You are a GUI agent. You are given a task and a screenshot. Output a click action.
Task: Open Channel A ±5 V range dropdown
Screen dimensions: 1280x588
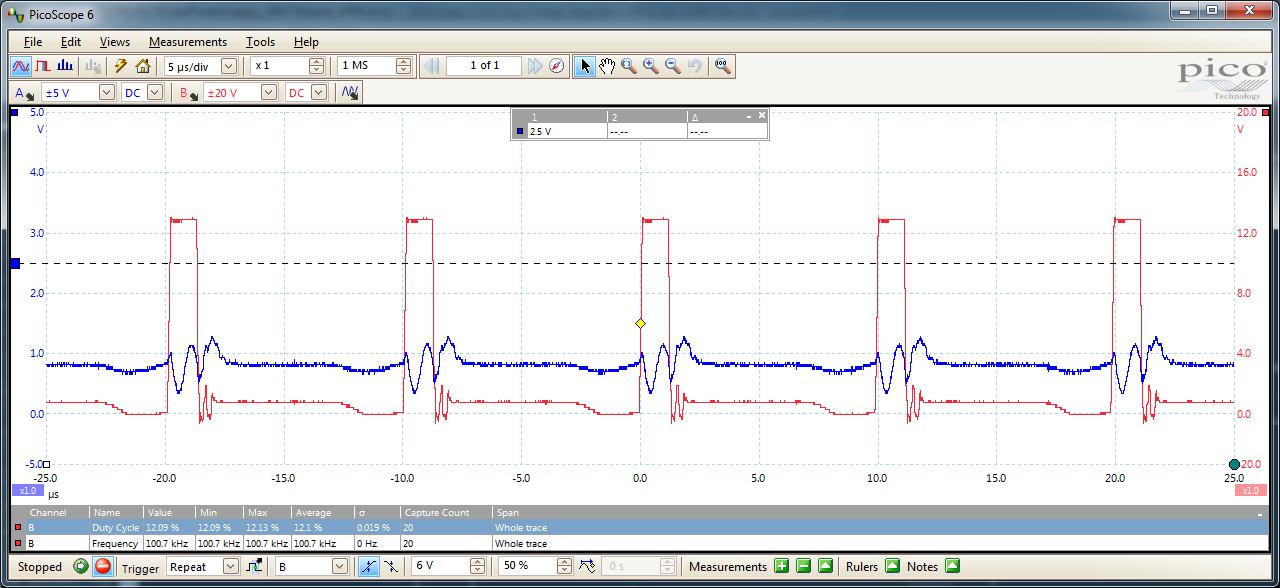[x=106, y=92]
